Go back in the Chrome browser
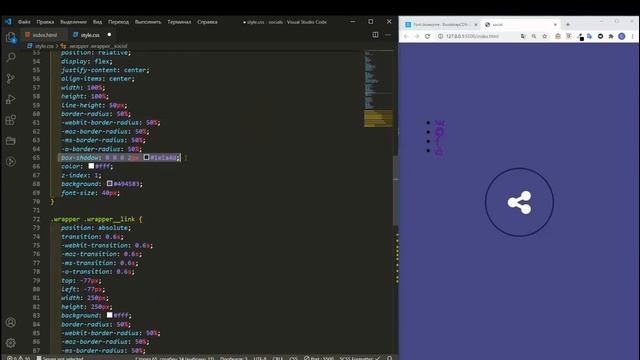 (x=406, y=36)
